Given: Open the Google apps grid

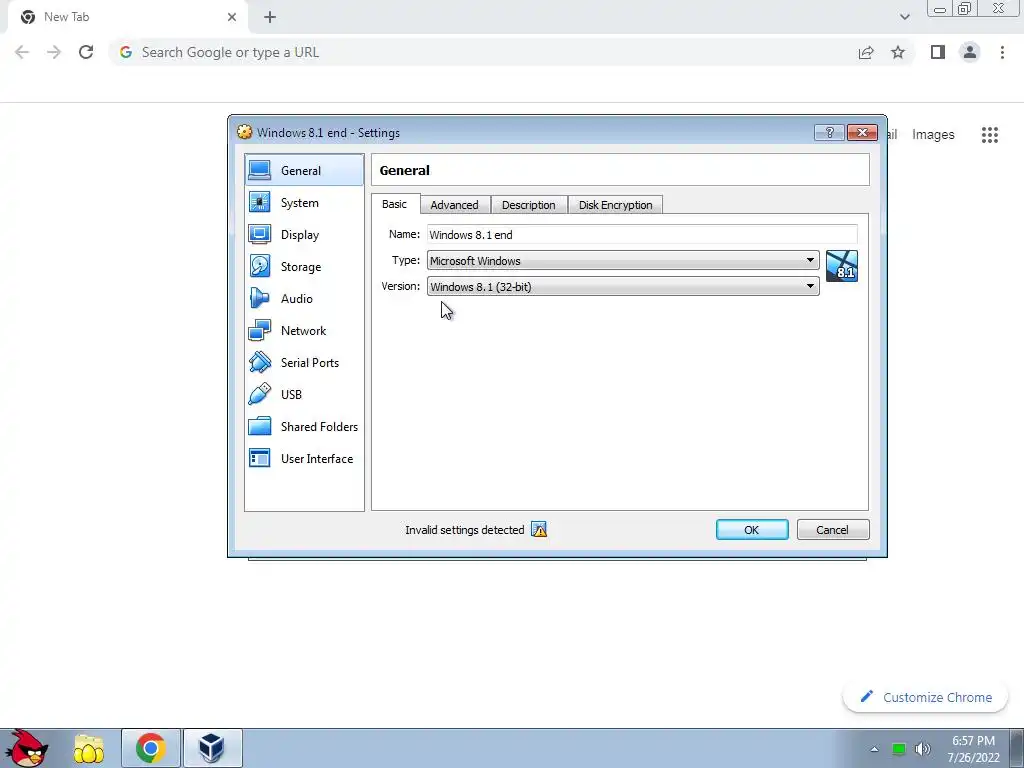Looking at the screenshot, I should point(990,135).
